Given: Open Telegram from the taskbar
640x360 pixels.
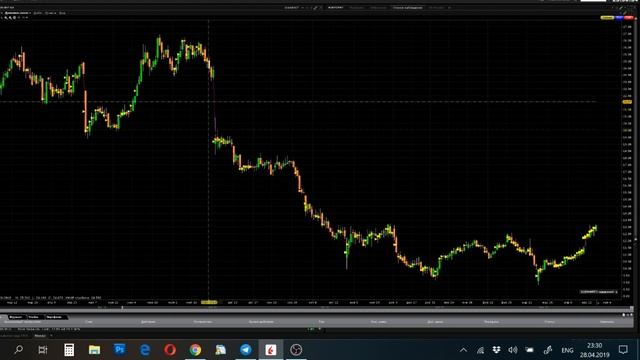Looking at the screenshot, I should (x=246, y=350).
